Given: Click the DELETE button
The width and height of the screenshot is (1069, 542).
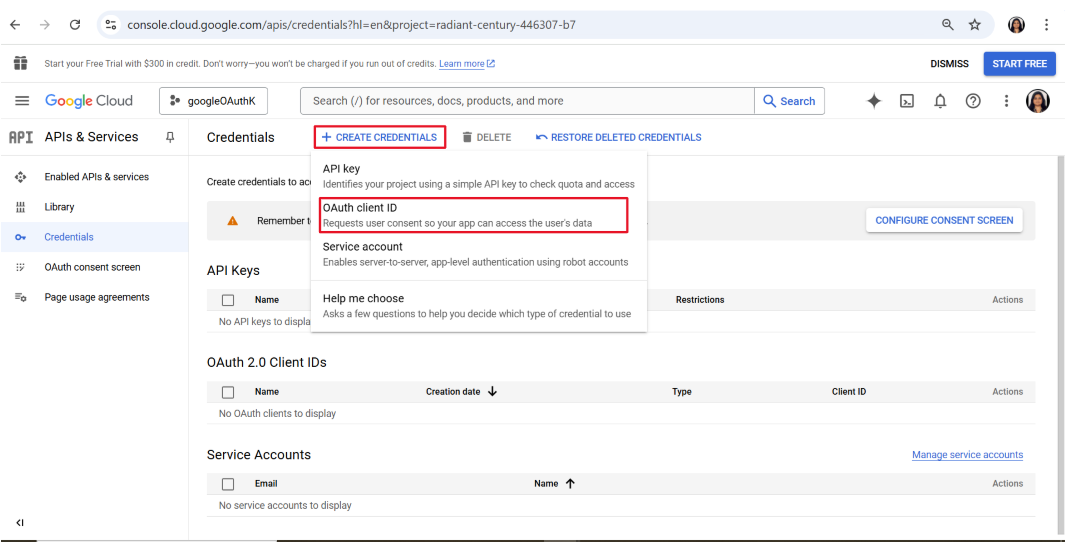Looking at the screenshot, I should [x=487, y=137].
